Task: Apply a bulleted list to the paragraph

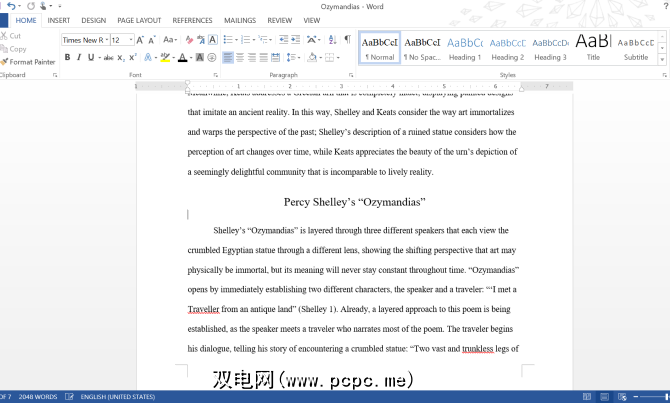Action: point(227,40)
